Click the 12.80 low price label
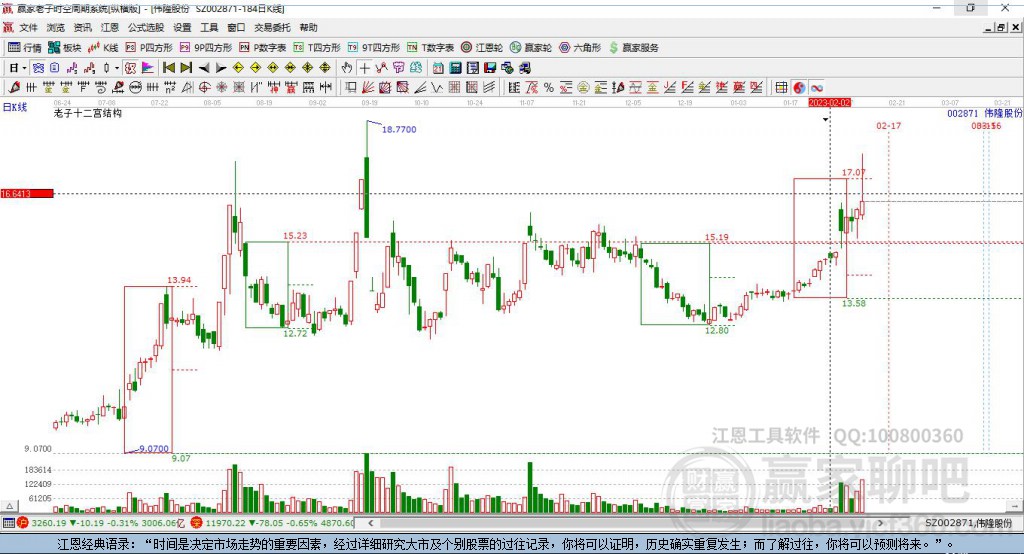 tap(716, 331)
